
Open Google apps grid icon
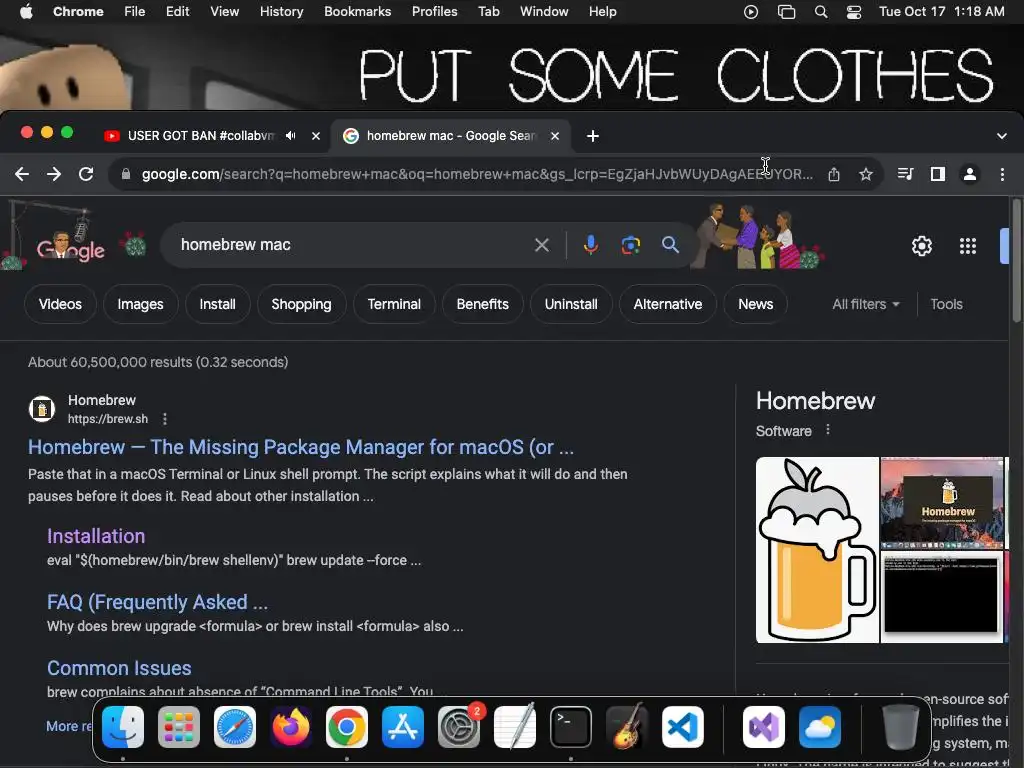(x=968, y=246)
